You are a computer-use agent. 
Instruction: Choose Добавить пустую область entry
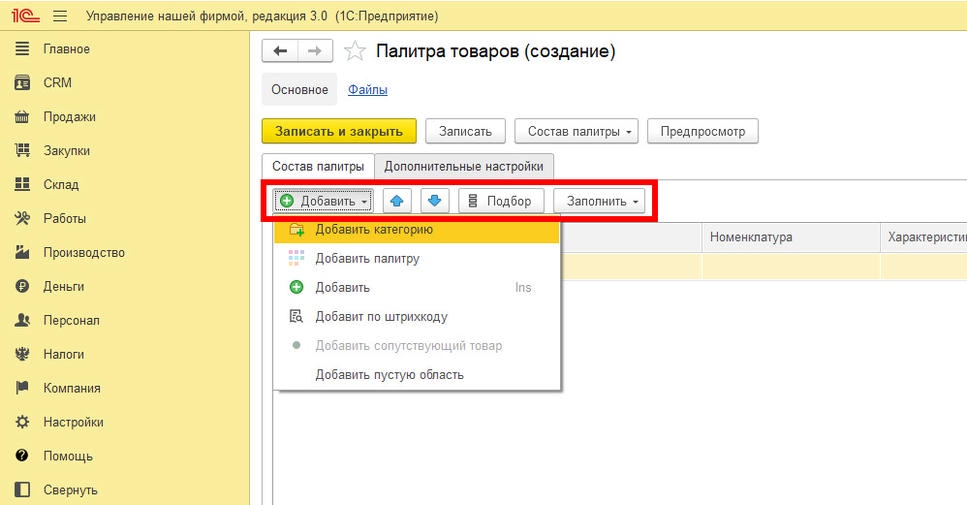point(417,374)
